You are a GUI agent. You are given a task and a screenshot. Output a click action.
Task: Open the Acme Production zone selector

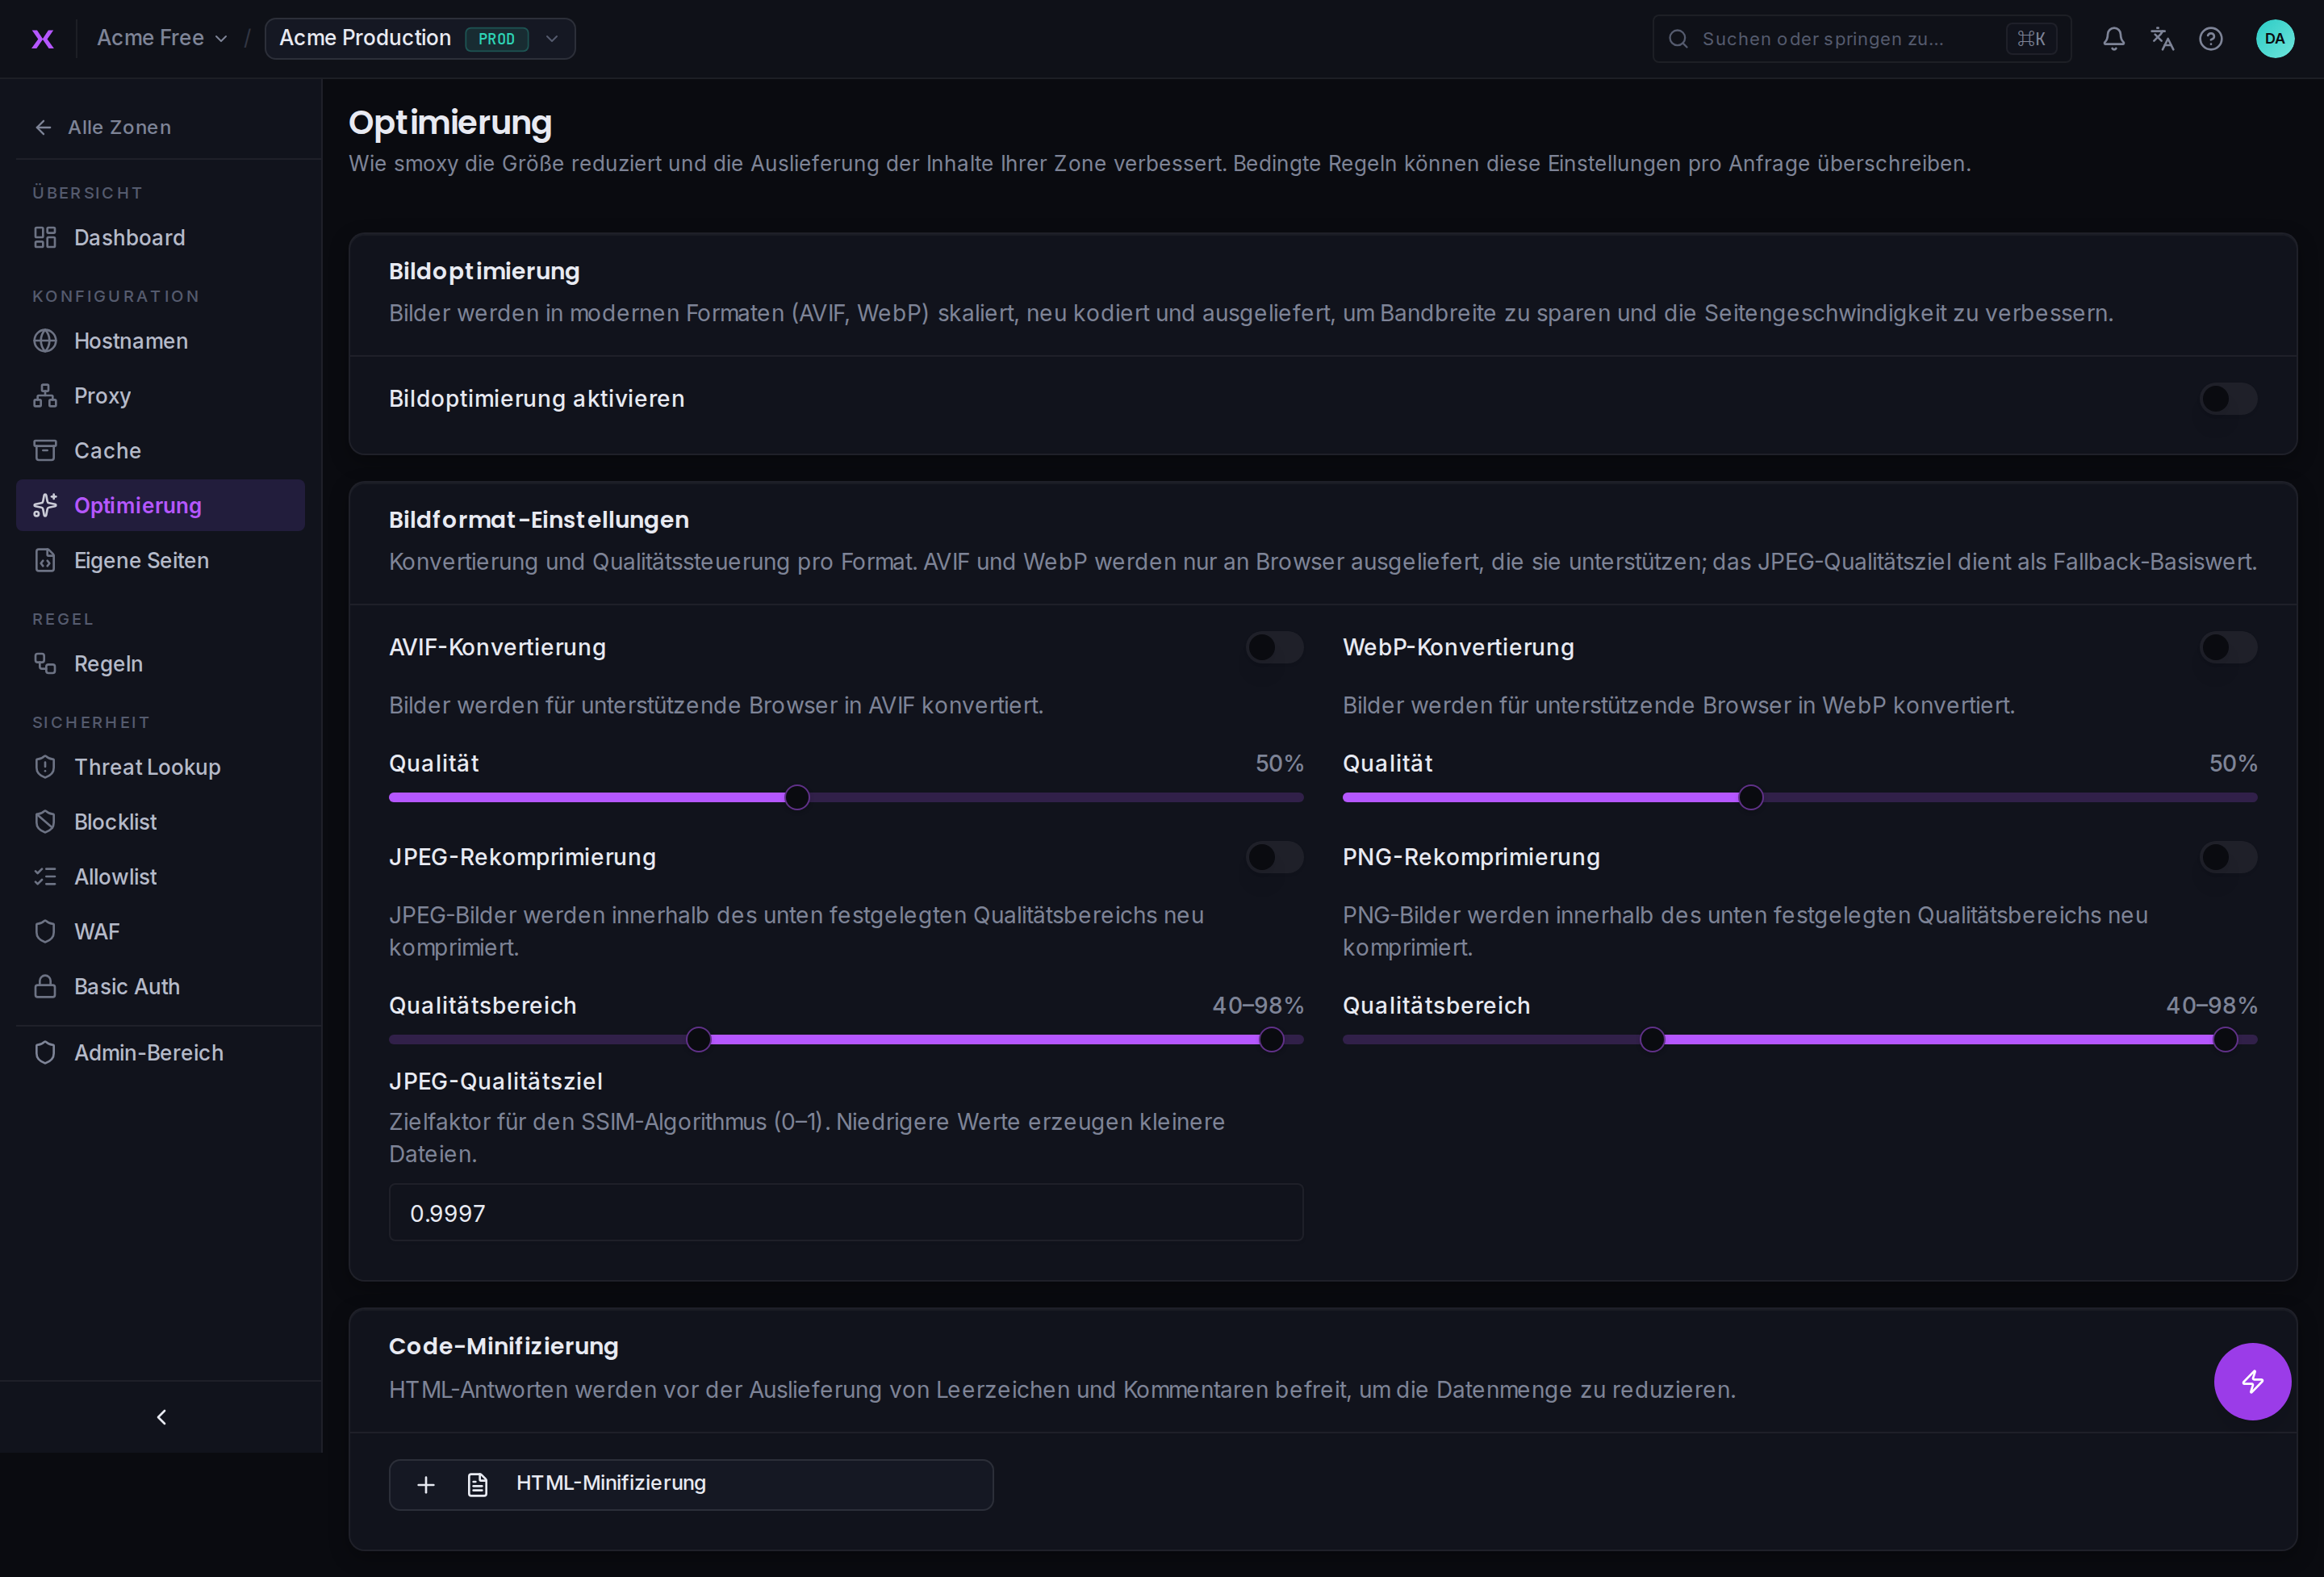tap(420, 39)
